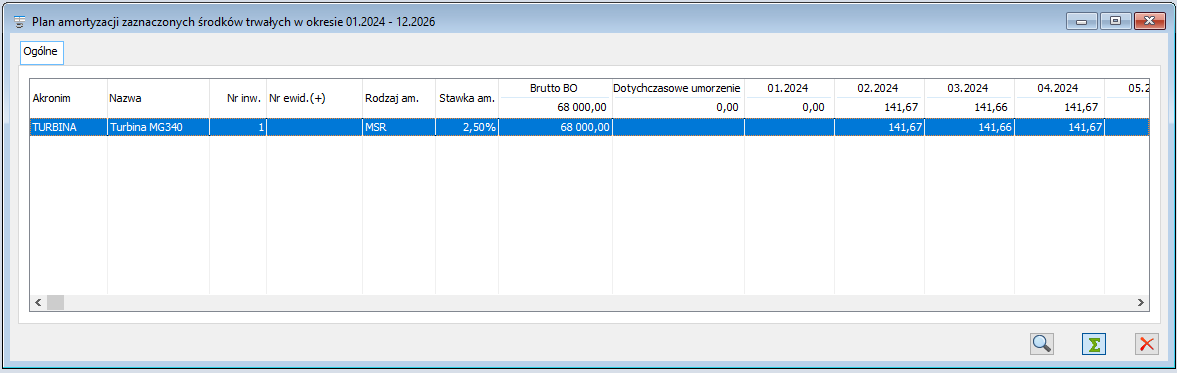
Task: Click the 03.2024 column header
Action: [969, 89]
